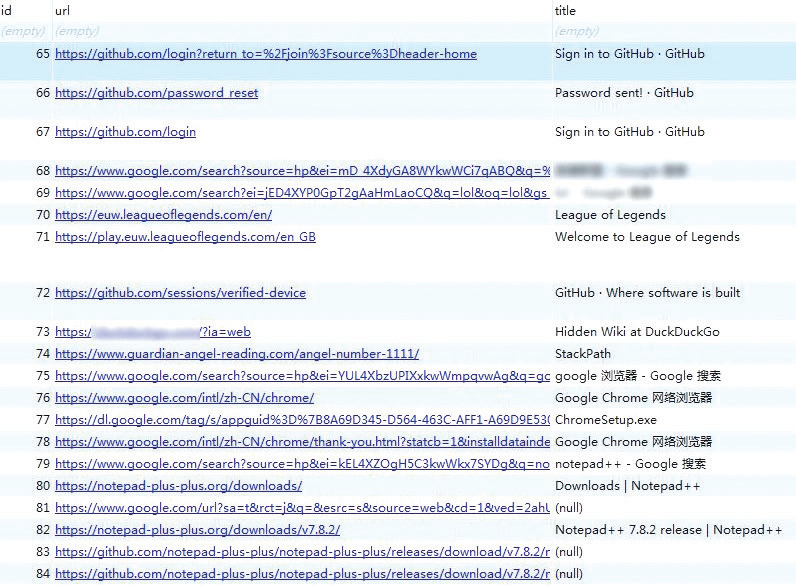Select the 'google 浏览器 - Google 搜索' title
796x586 pixels.
click(x=638, y=376)
